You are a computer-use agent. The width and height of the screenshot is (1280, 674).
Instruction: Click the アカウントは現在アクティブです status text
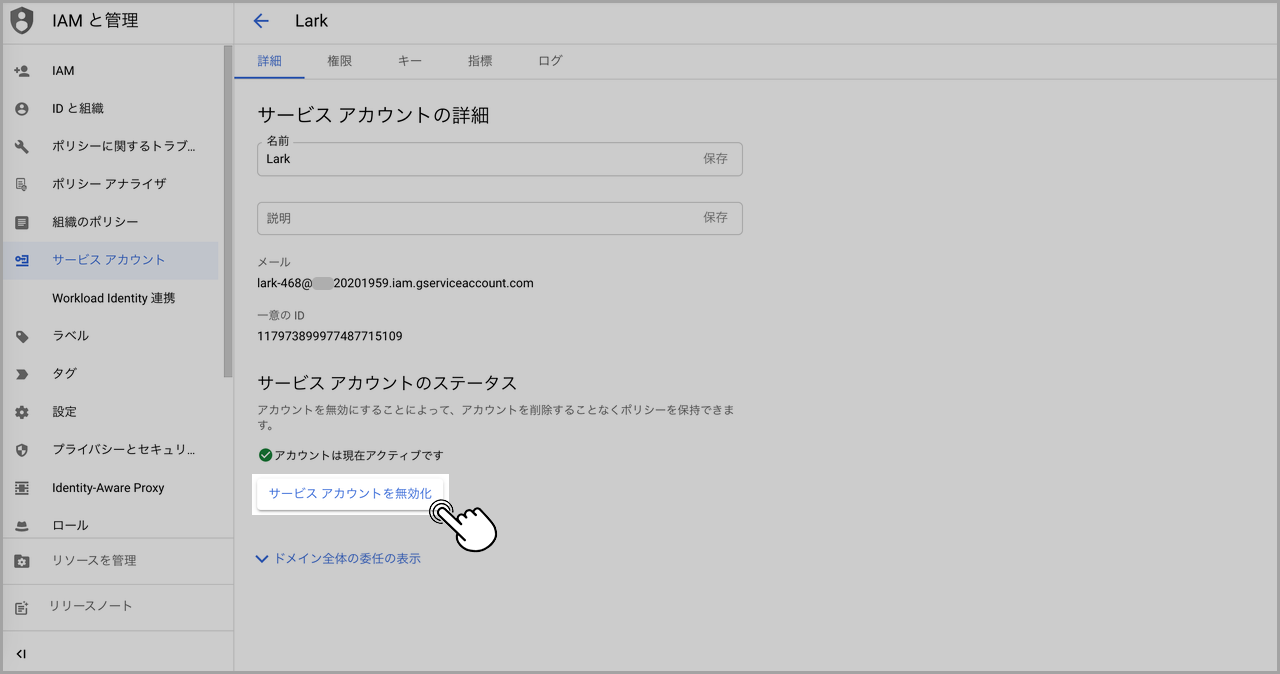pos(358,455)
